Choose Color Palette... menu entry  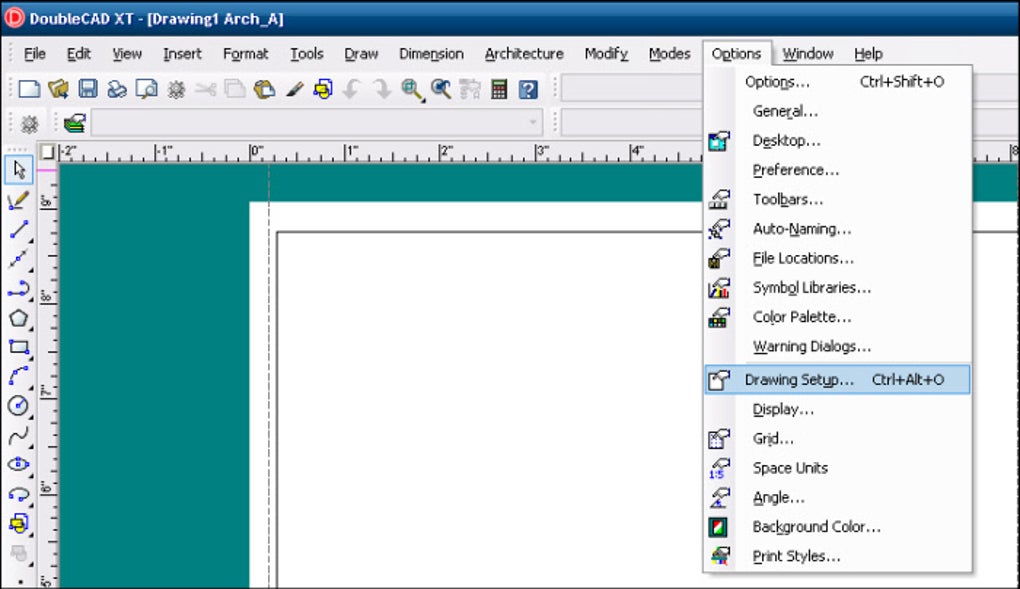838,317
